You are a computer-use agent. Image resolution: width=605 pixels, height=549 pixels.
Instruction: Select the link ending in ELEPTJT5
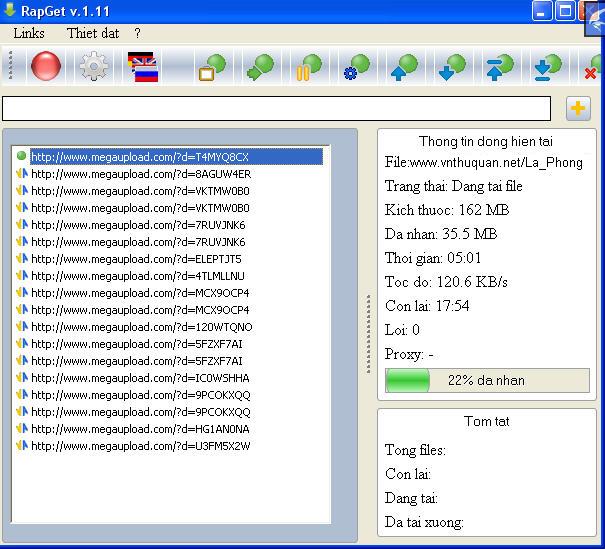tap(136, 259)
